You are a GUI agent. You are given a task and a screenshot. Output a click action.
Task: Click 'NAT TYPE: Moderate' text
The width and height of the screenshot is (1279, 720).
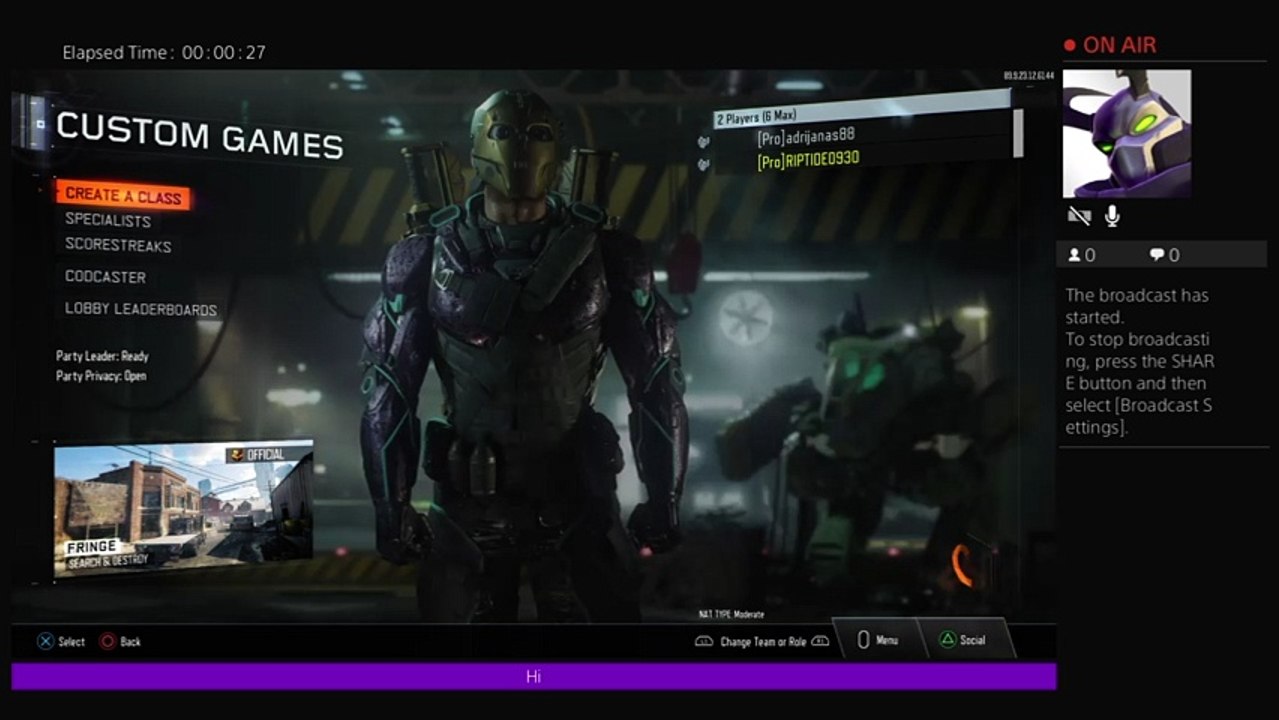click(731, 614)
